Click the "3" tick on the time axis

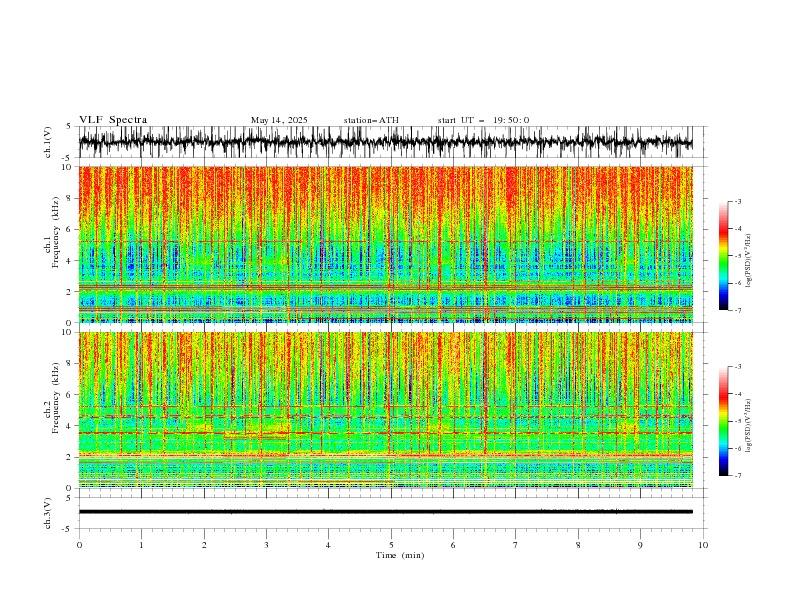click(x=266, y=545)
